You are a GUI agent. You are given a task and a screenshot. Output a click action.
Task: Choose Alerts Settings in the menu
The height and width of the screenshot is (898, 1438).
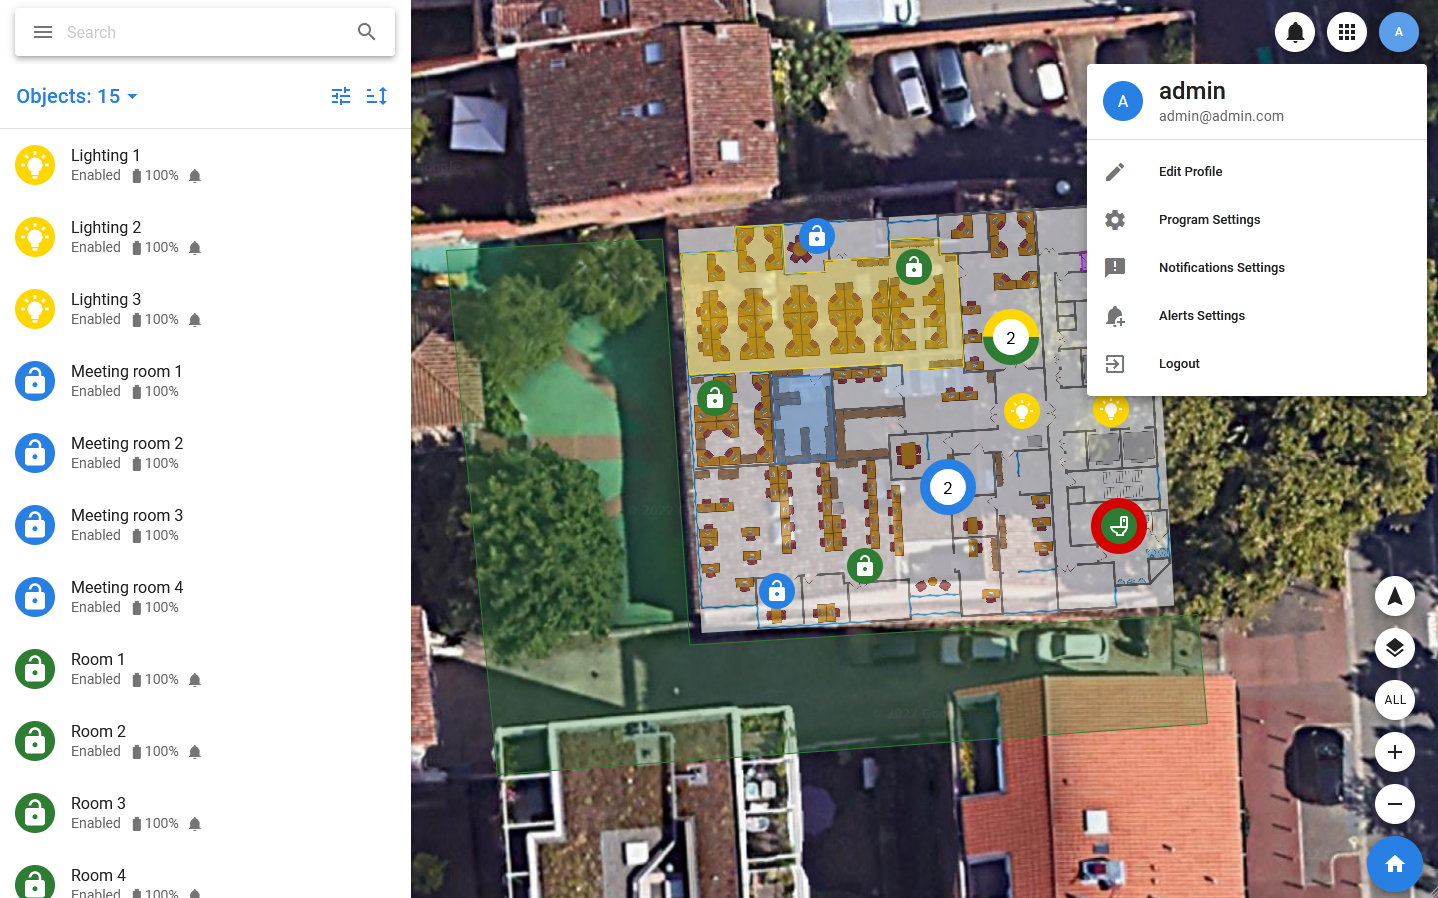1201,316
